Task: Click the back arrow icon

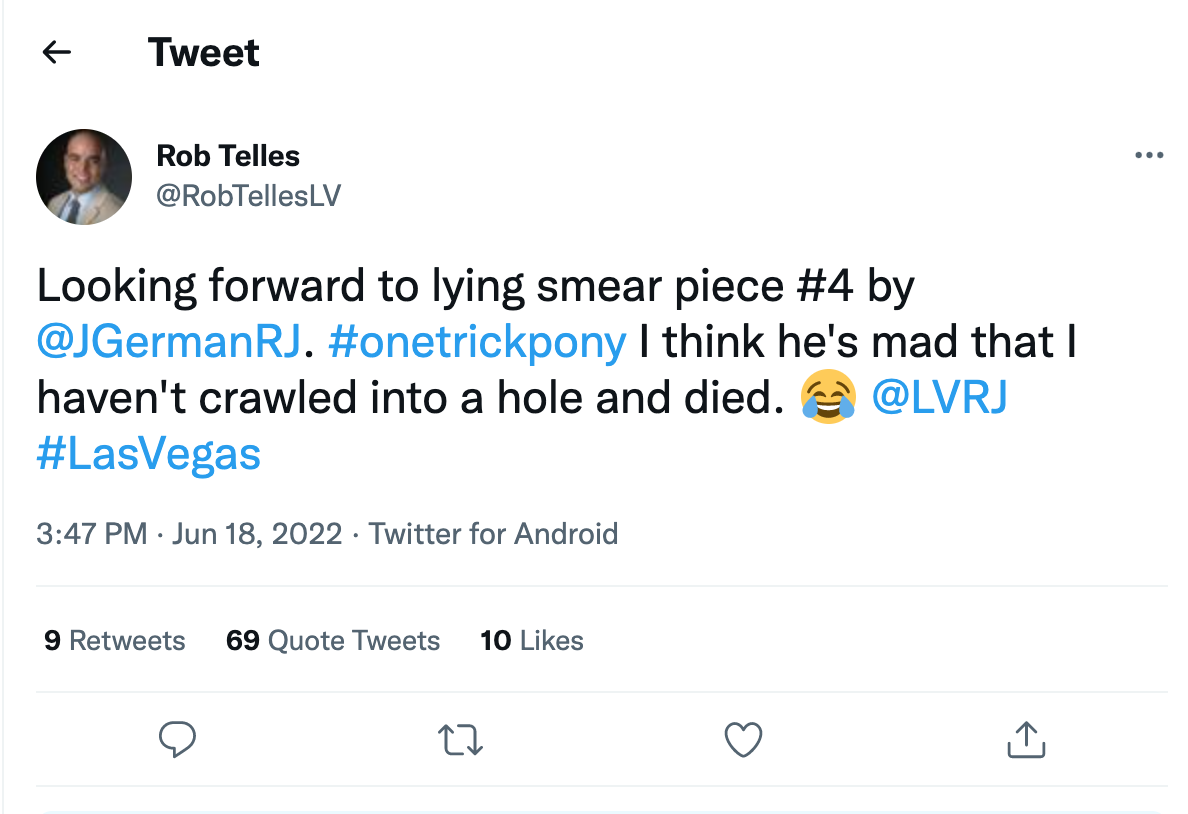Action: (x=57, y=52)
